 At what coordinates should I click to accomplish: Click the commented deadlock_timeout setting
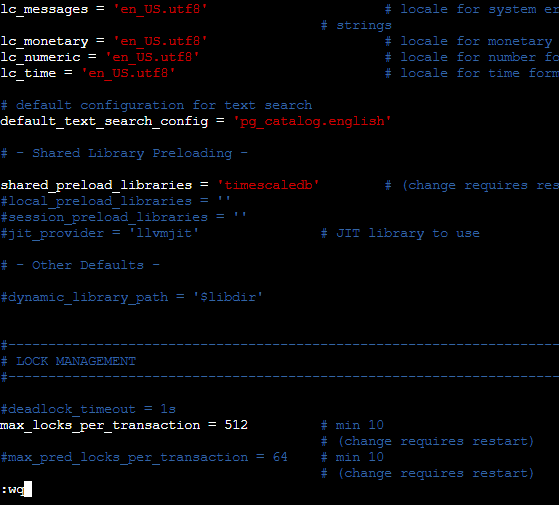point(88,409)
